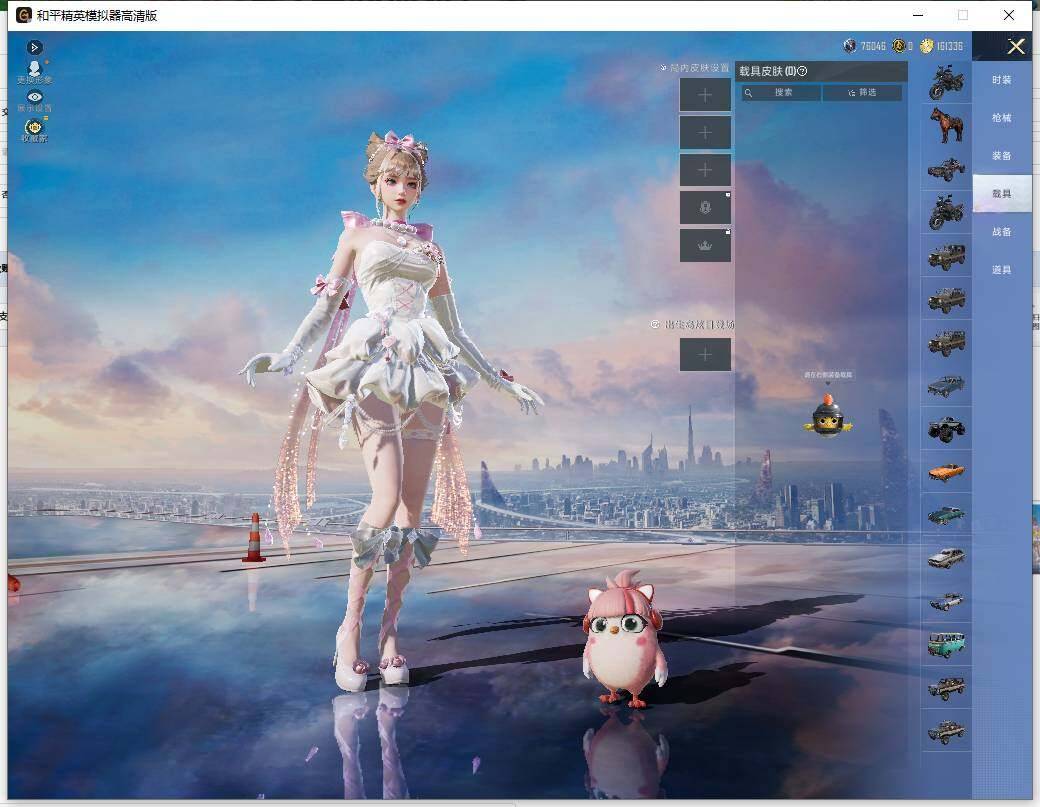Select the dune buggy vehicle thumbnail
This screenshot has height=807, width=1040.
946,168
